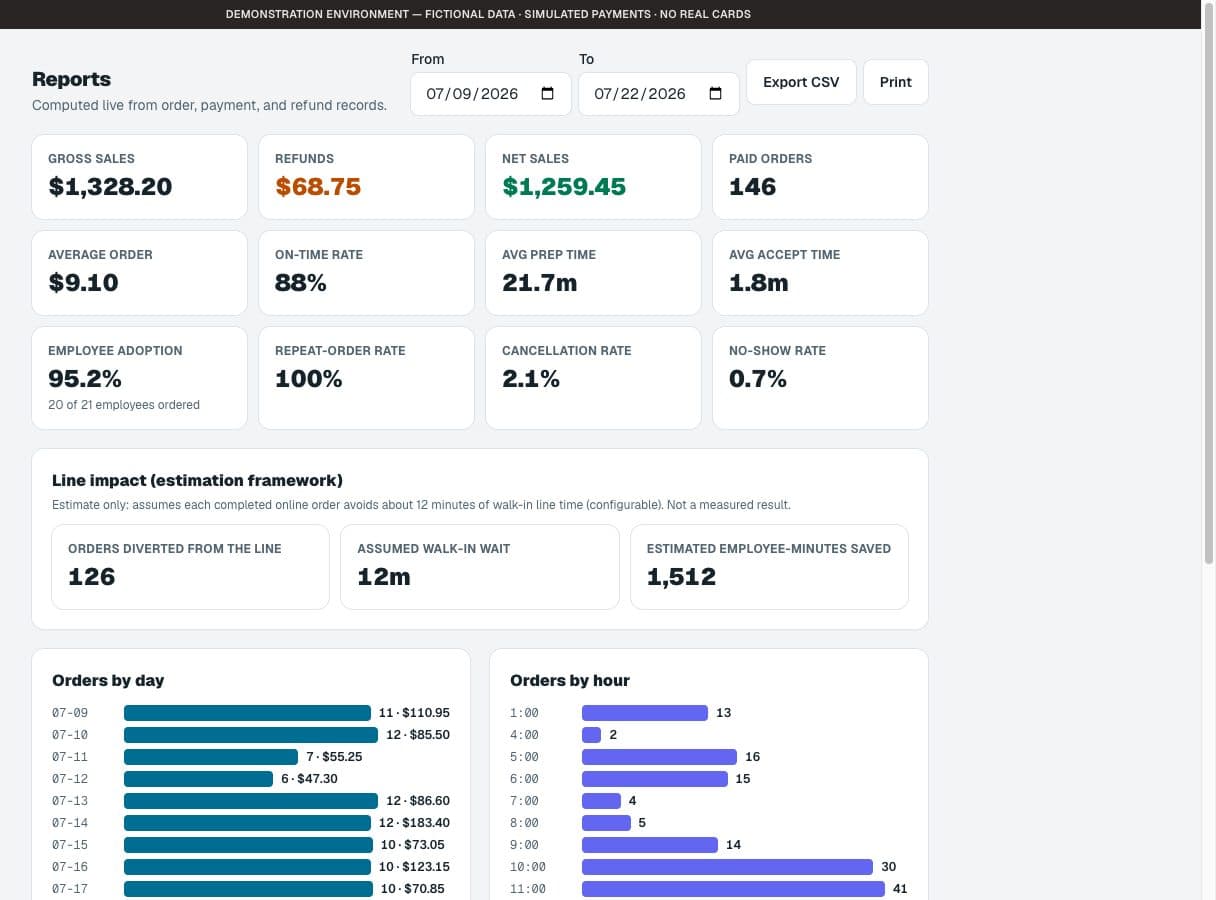Viewport: 1216px width, 900px height.
Task: Select the Assumed Walk-In Wait value 12m
Action: tap(384, 577)
